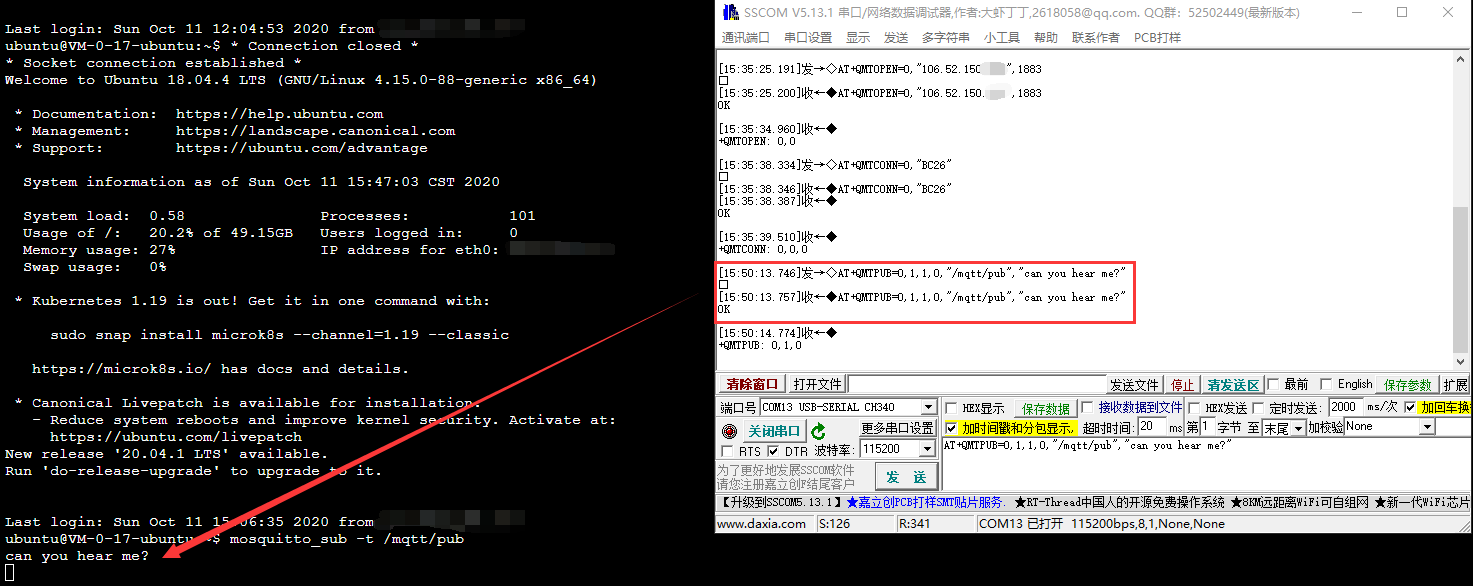Open the 加校验 None checksum dropdown
The height and width of the screenshot is (586, 1473).
1427,427
